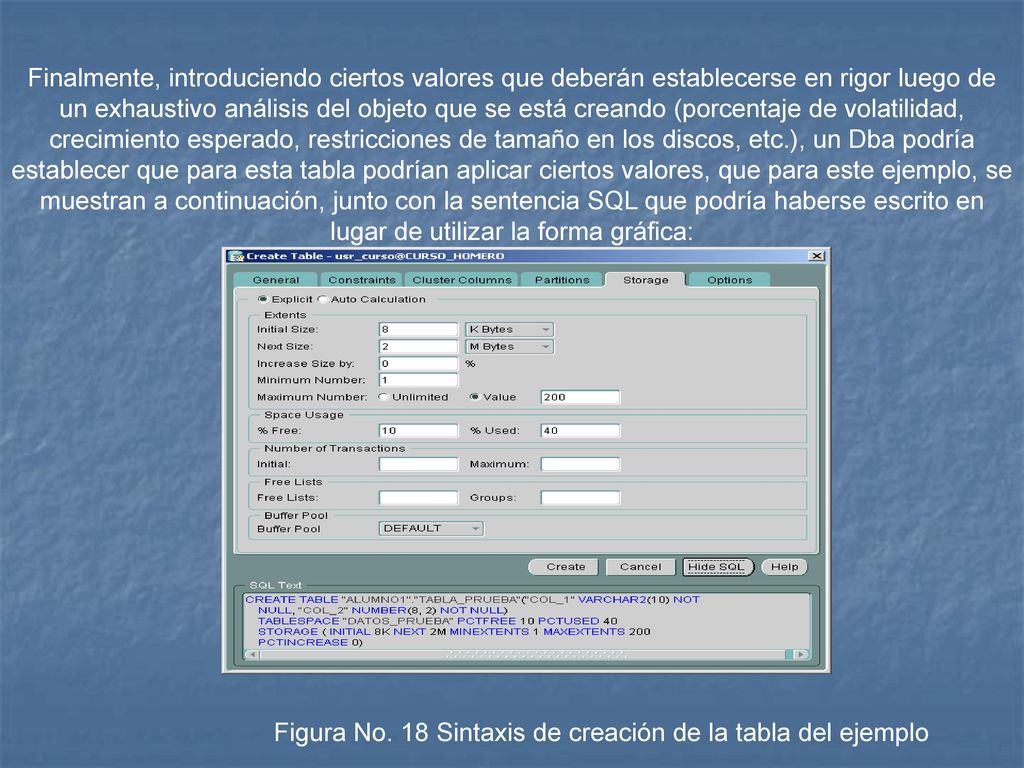The width and height of the screenshot is (1024, 768).
Task: Click the % Free field
Action: coord(419,430)
